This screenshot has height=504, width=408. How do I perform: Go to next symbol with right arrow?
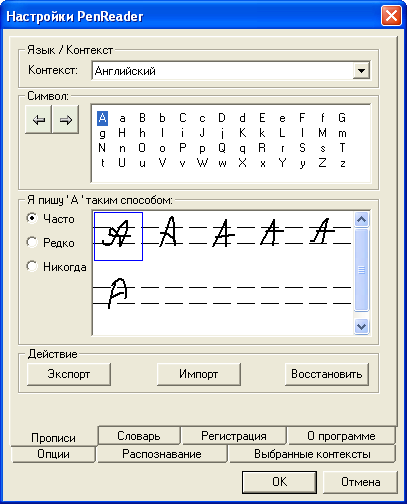click(x=66, y=119)
